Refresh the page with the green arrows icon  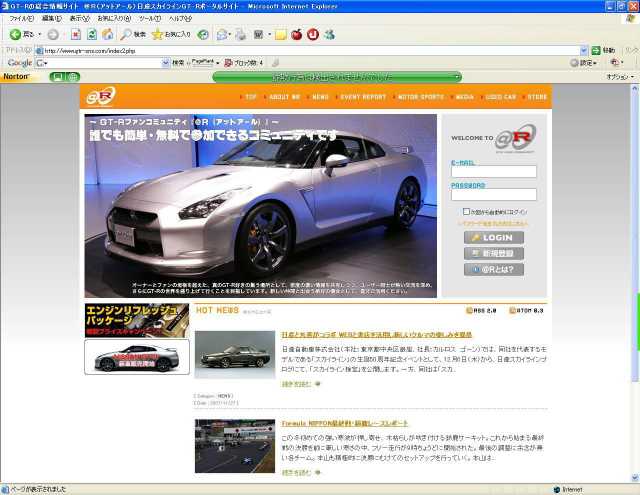coord(92,35)
